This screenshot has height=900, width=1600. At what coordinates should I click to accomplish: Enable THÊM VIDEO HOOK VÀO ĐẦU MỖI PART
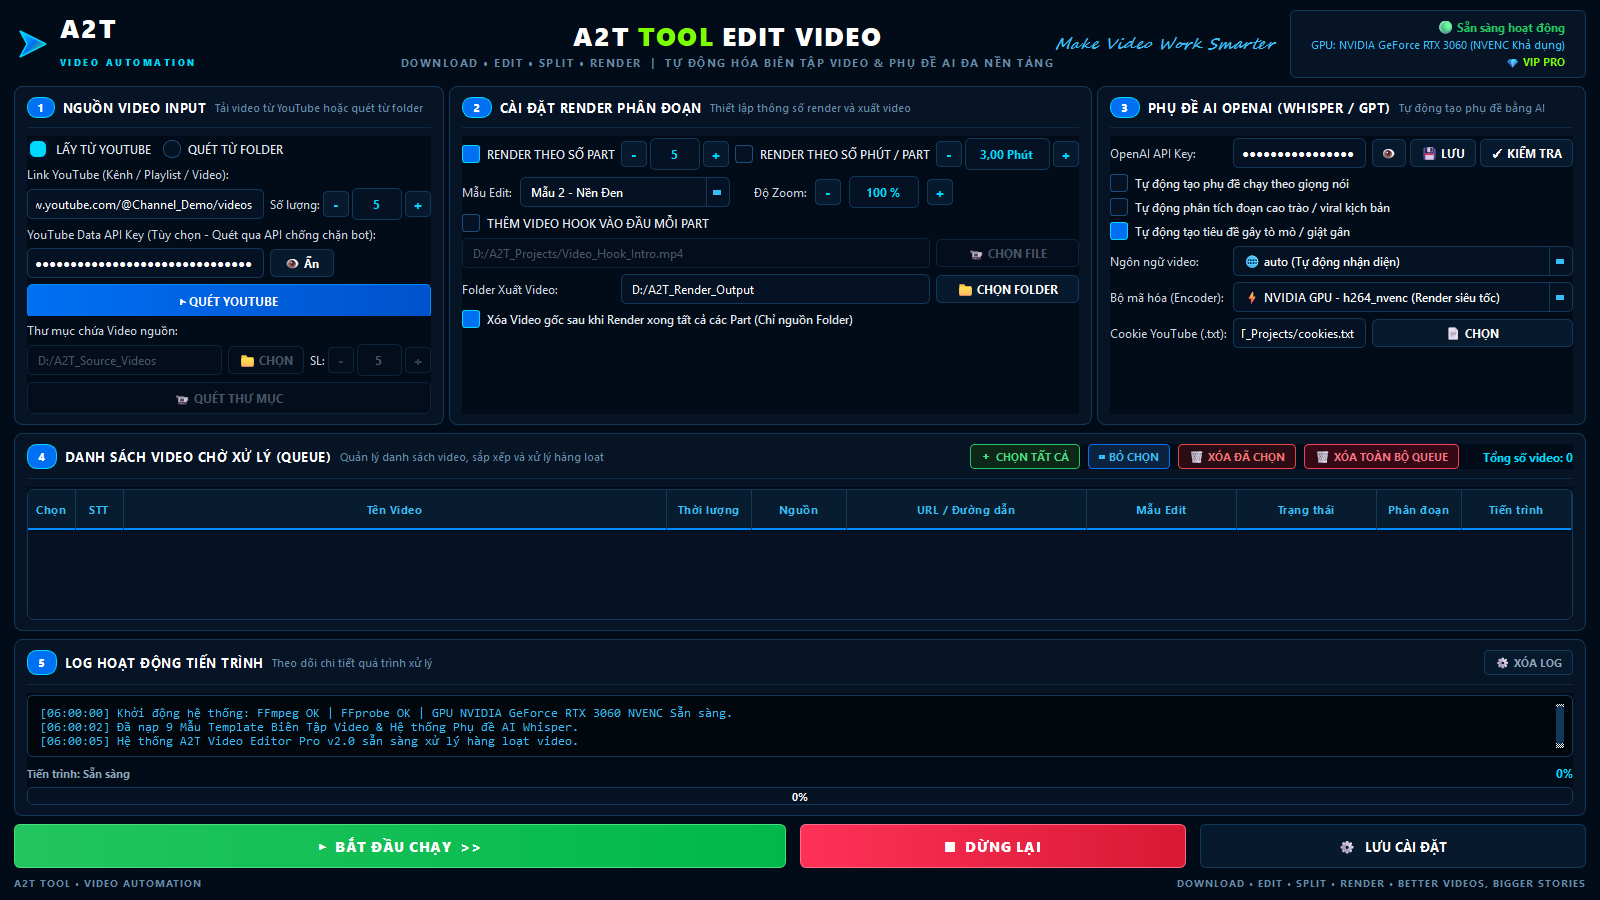471,223
